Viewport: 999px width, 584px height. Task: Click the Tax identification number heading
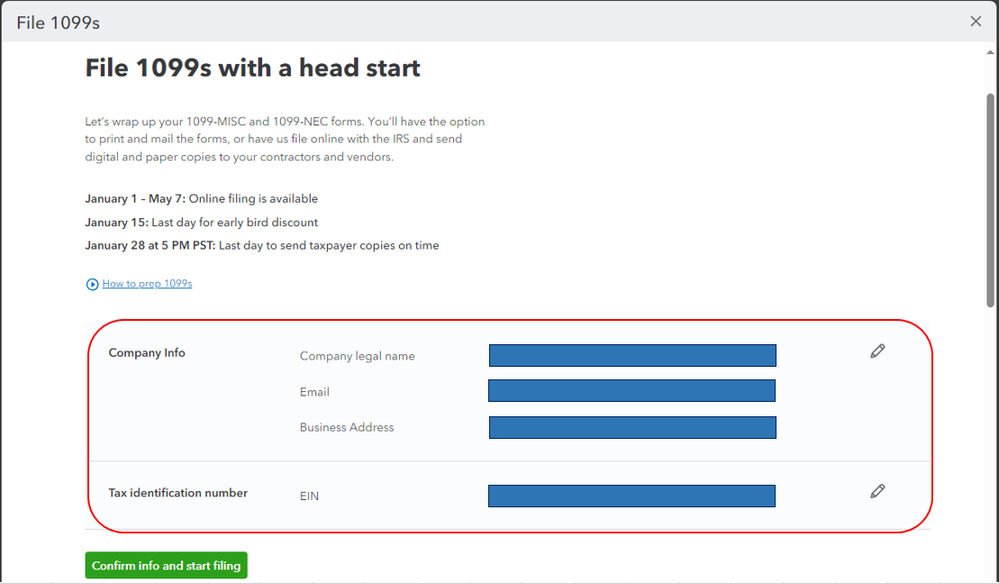click(178, 493)
